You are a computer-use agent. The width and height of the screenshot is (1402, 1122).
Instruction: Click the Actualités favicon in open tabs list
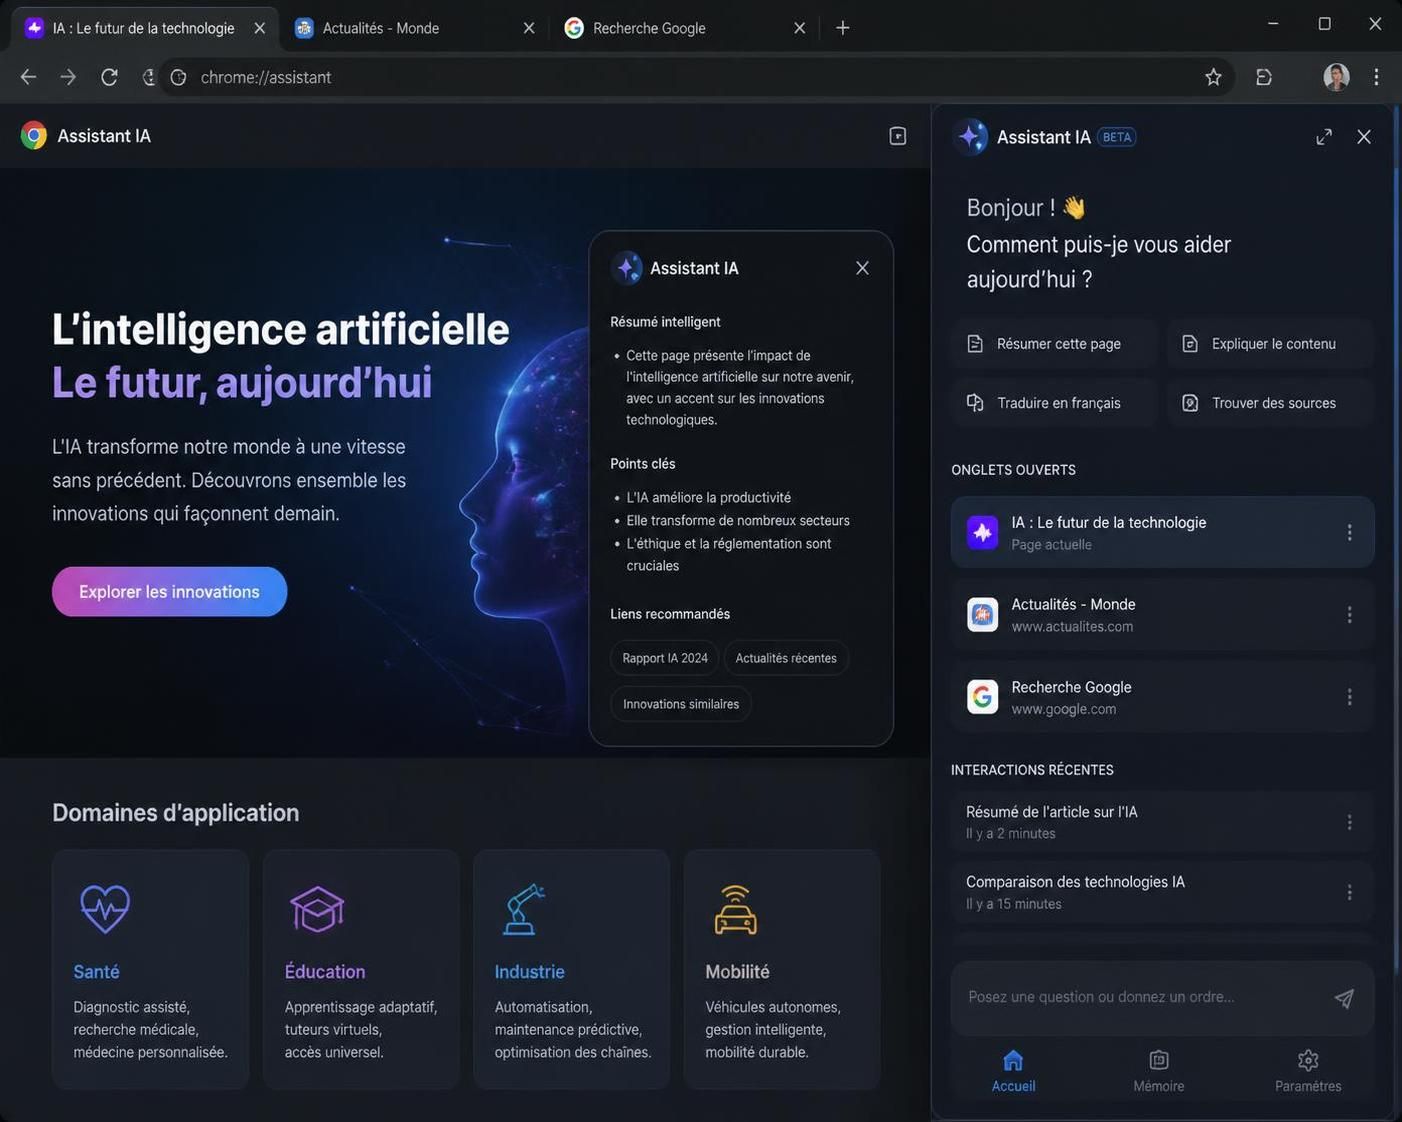[x=982, y=615]
